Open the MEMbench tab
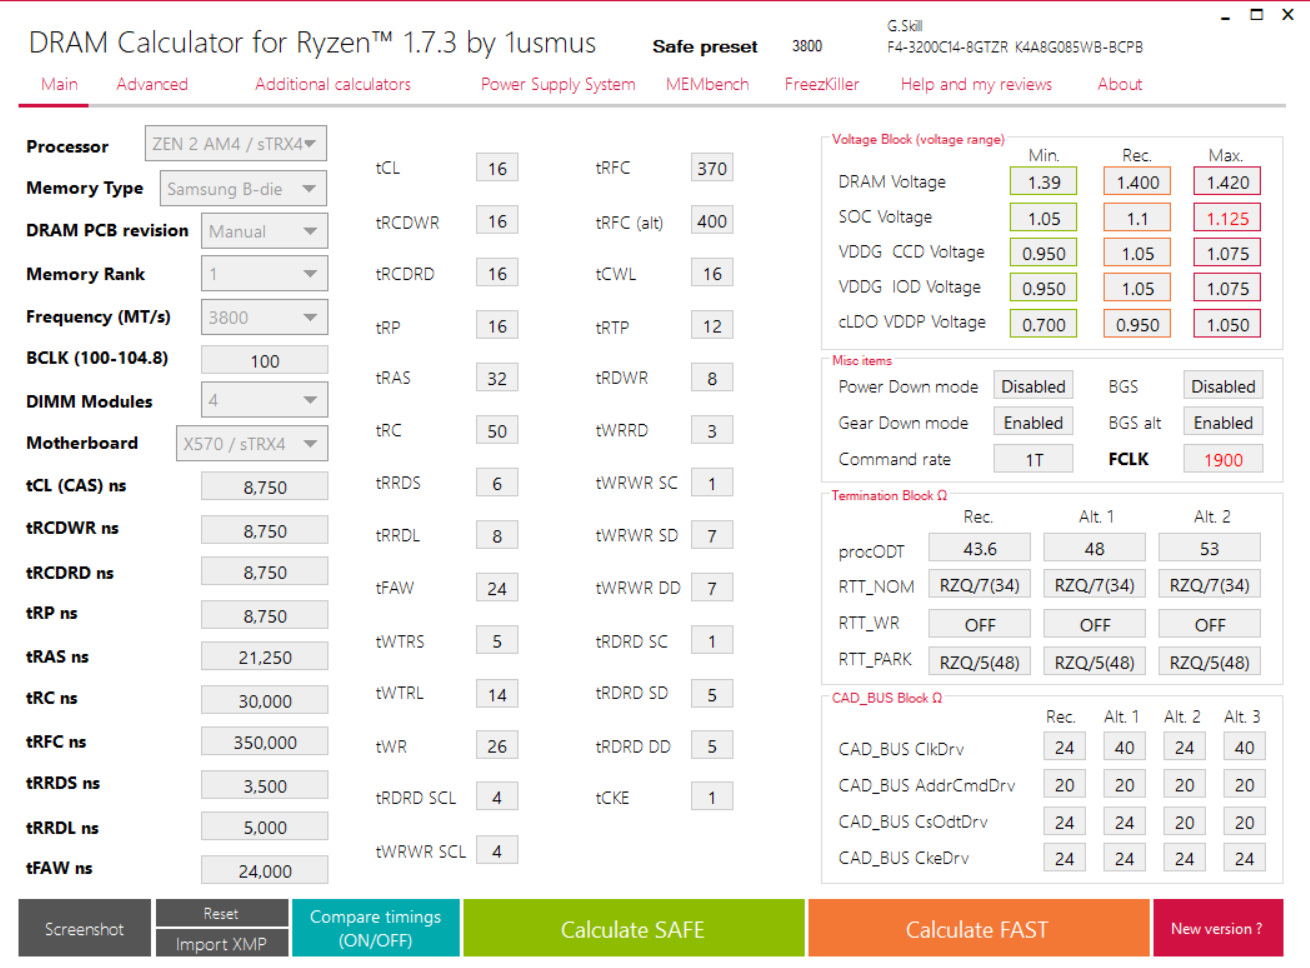This screenshot has width=1310, height=968. [707, 84]
